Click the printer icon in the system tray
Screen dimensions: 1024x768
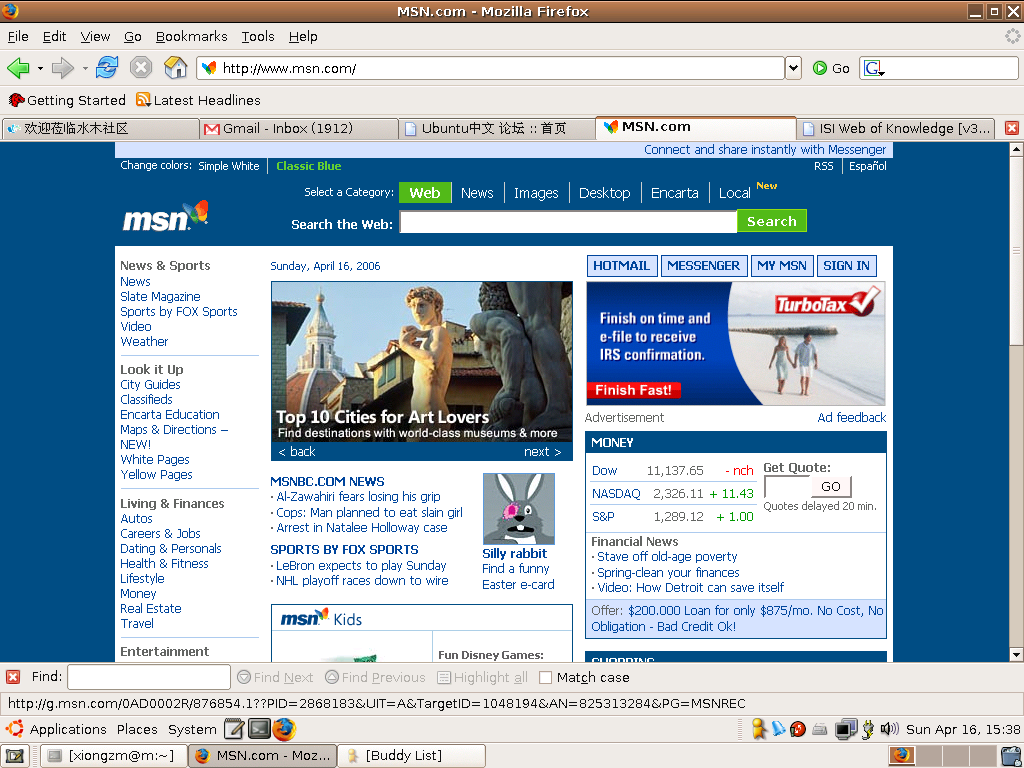coord(820,729)
